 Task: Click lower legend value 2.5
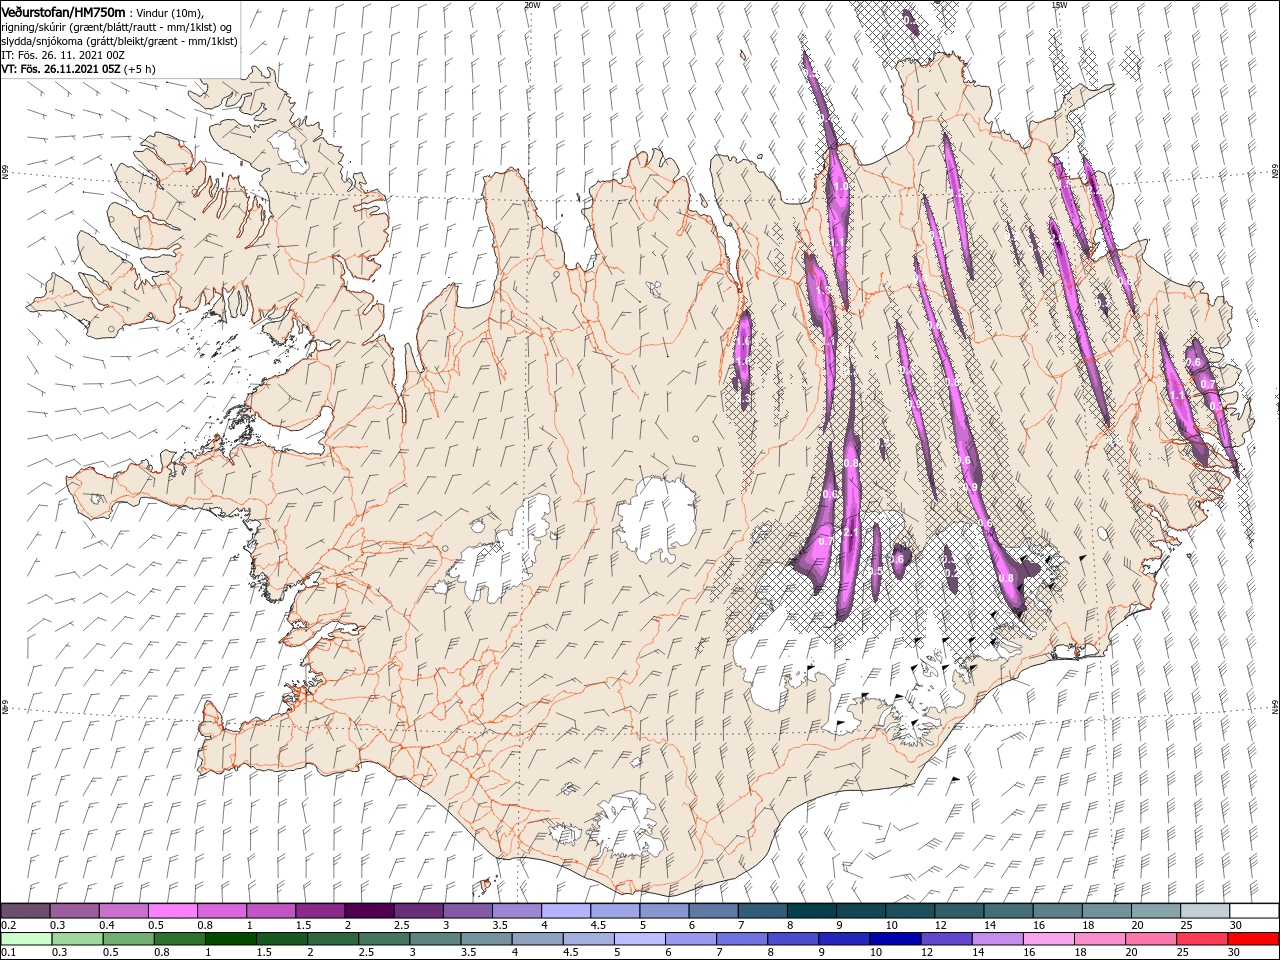coord(366,953)
